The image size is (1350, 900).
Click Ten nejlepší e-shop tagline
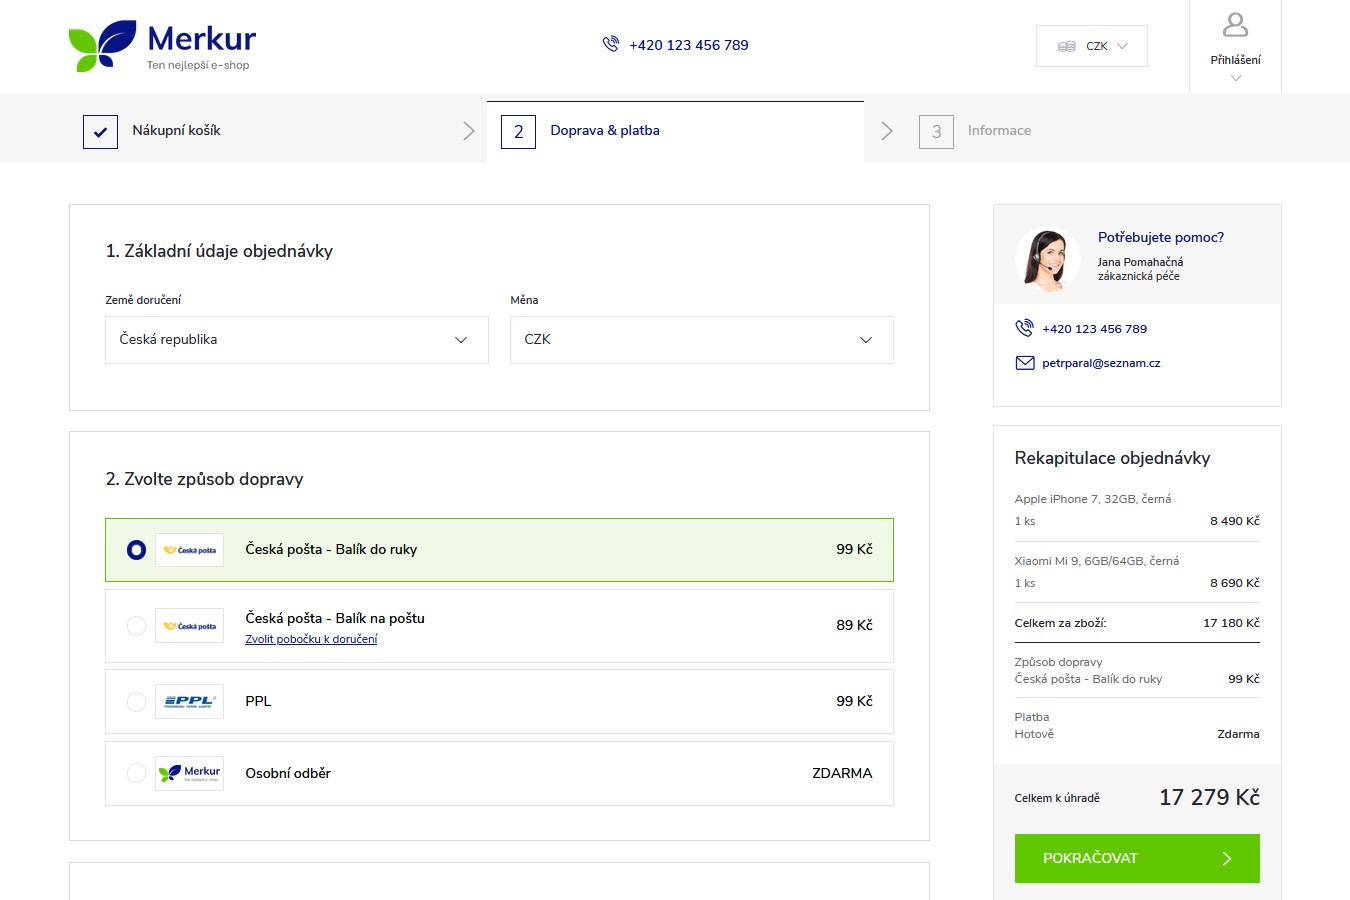coord(198,65)
